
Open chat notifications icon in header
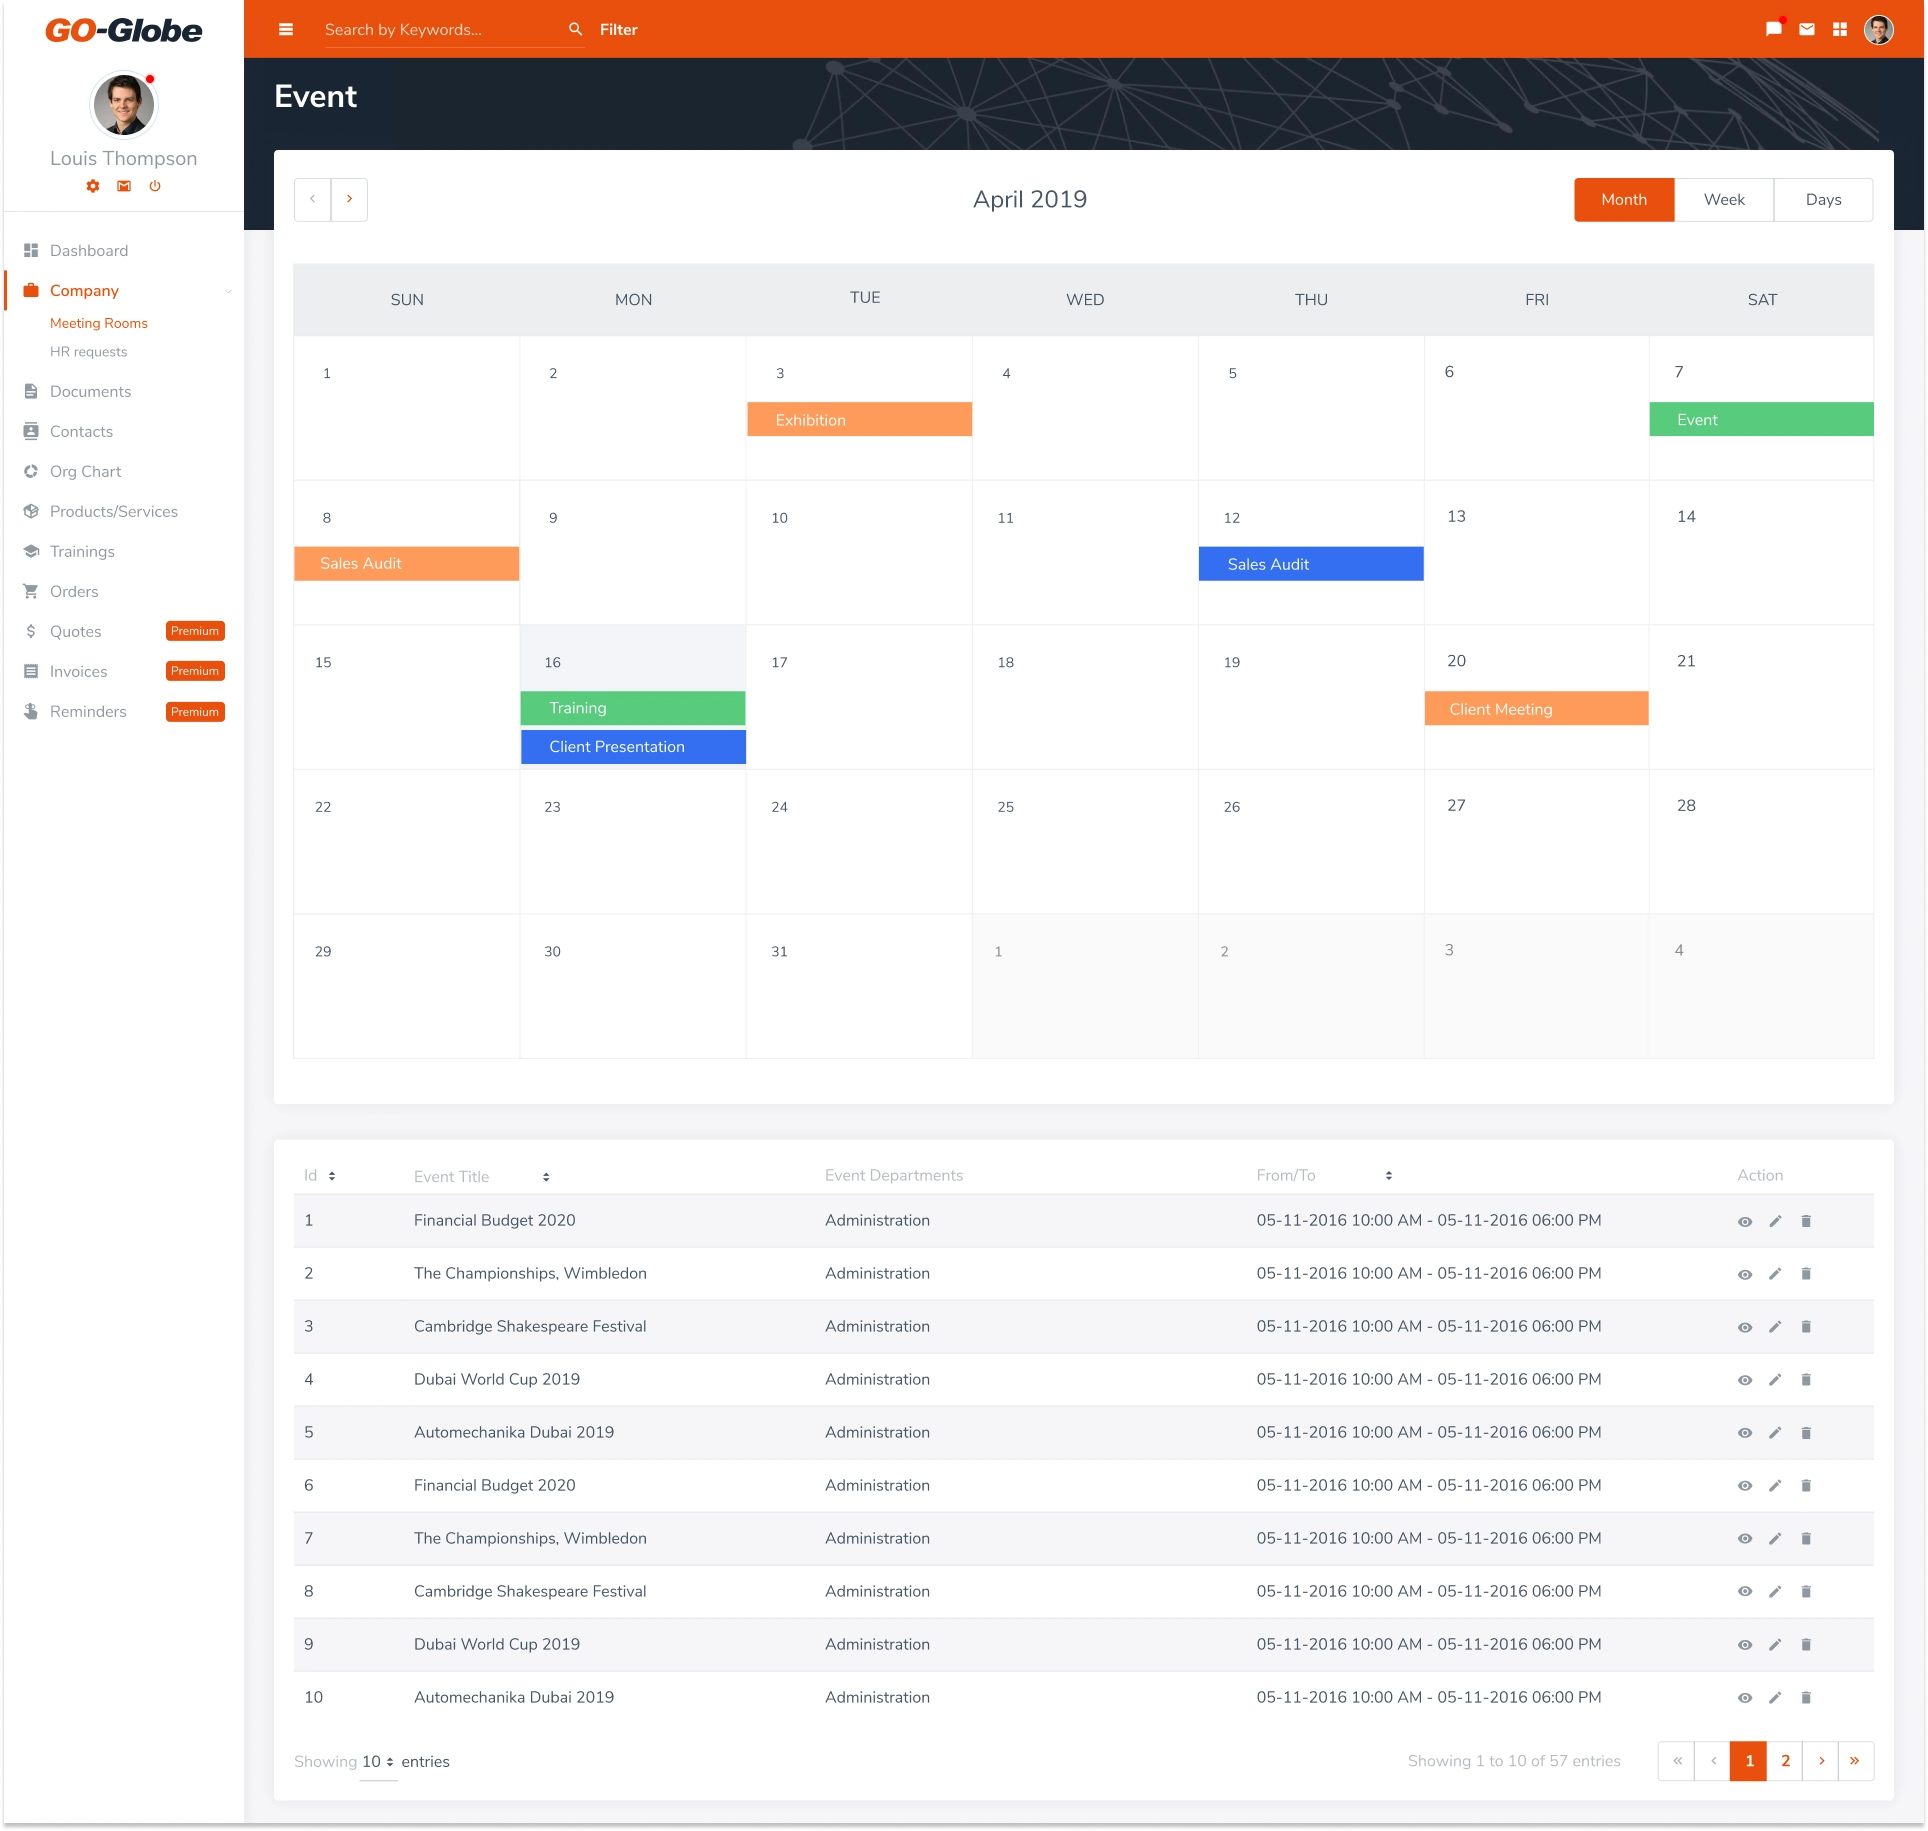point(1773,30)
